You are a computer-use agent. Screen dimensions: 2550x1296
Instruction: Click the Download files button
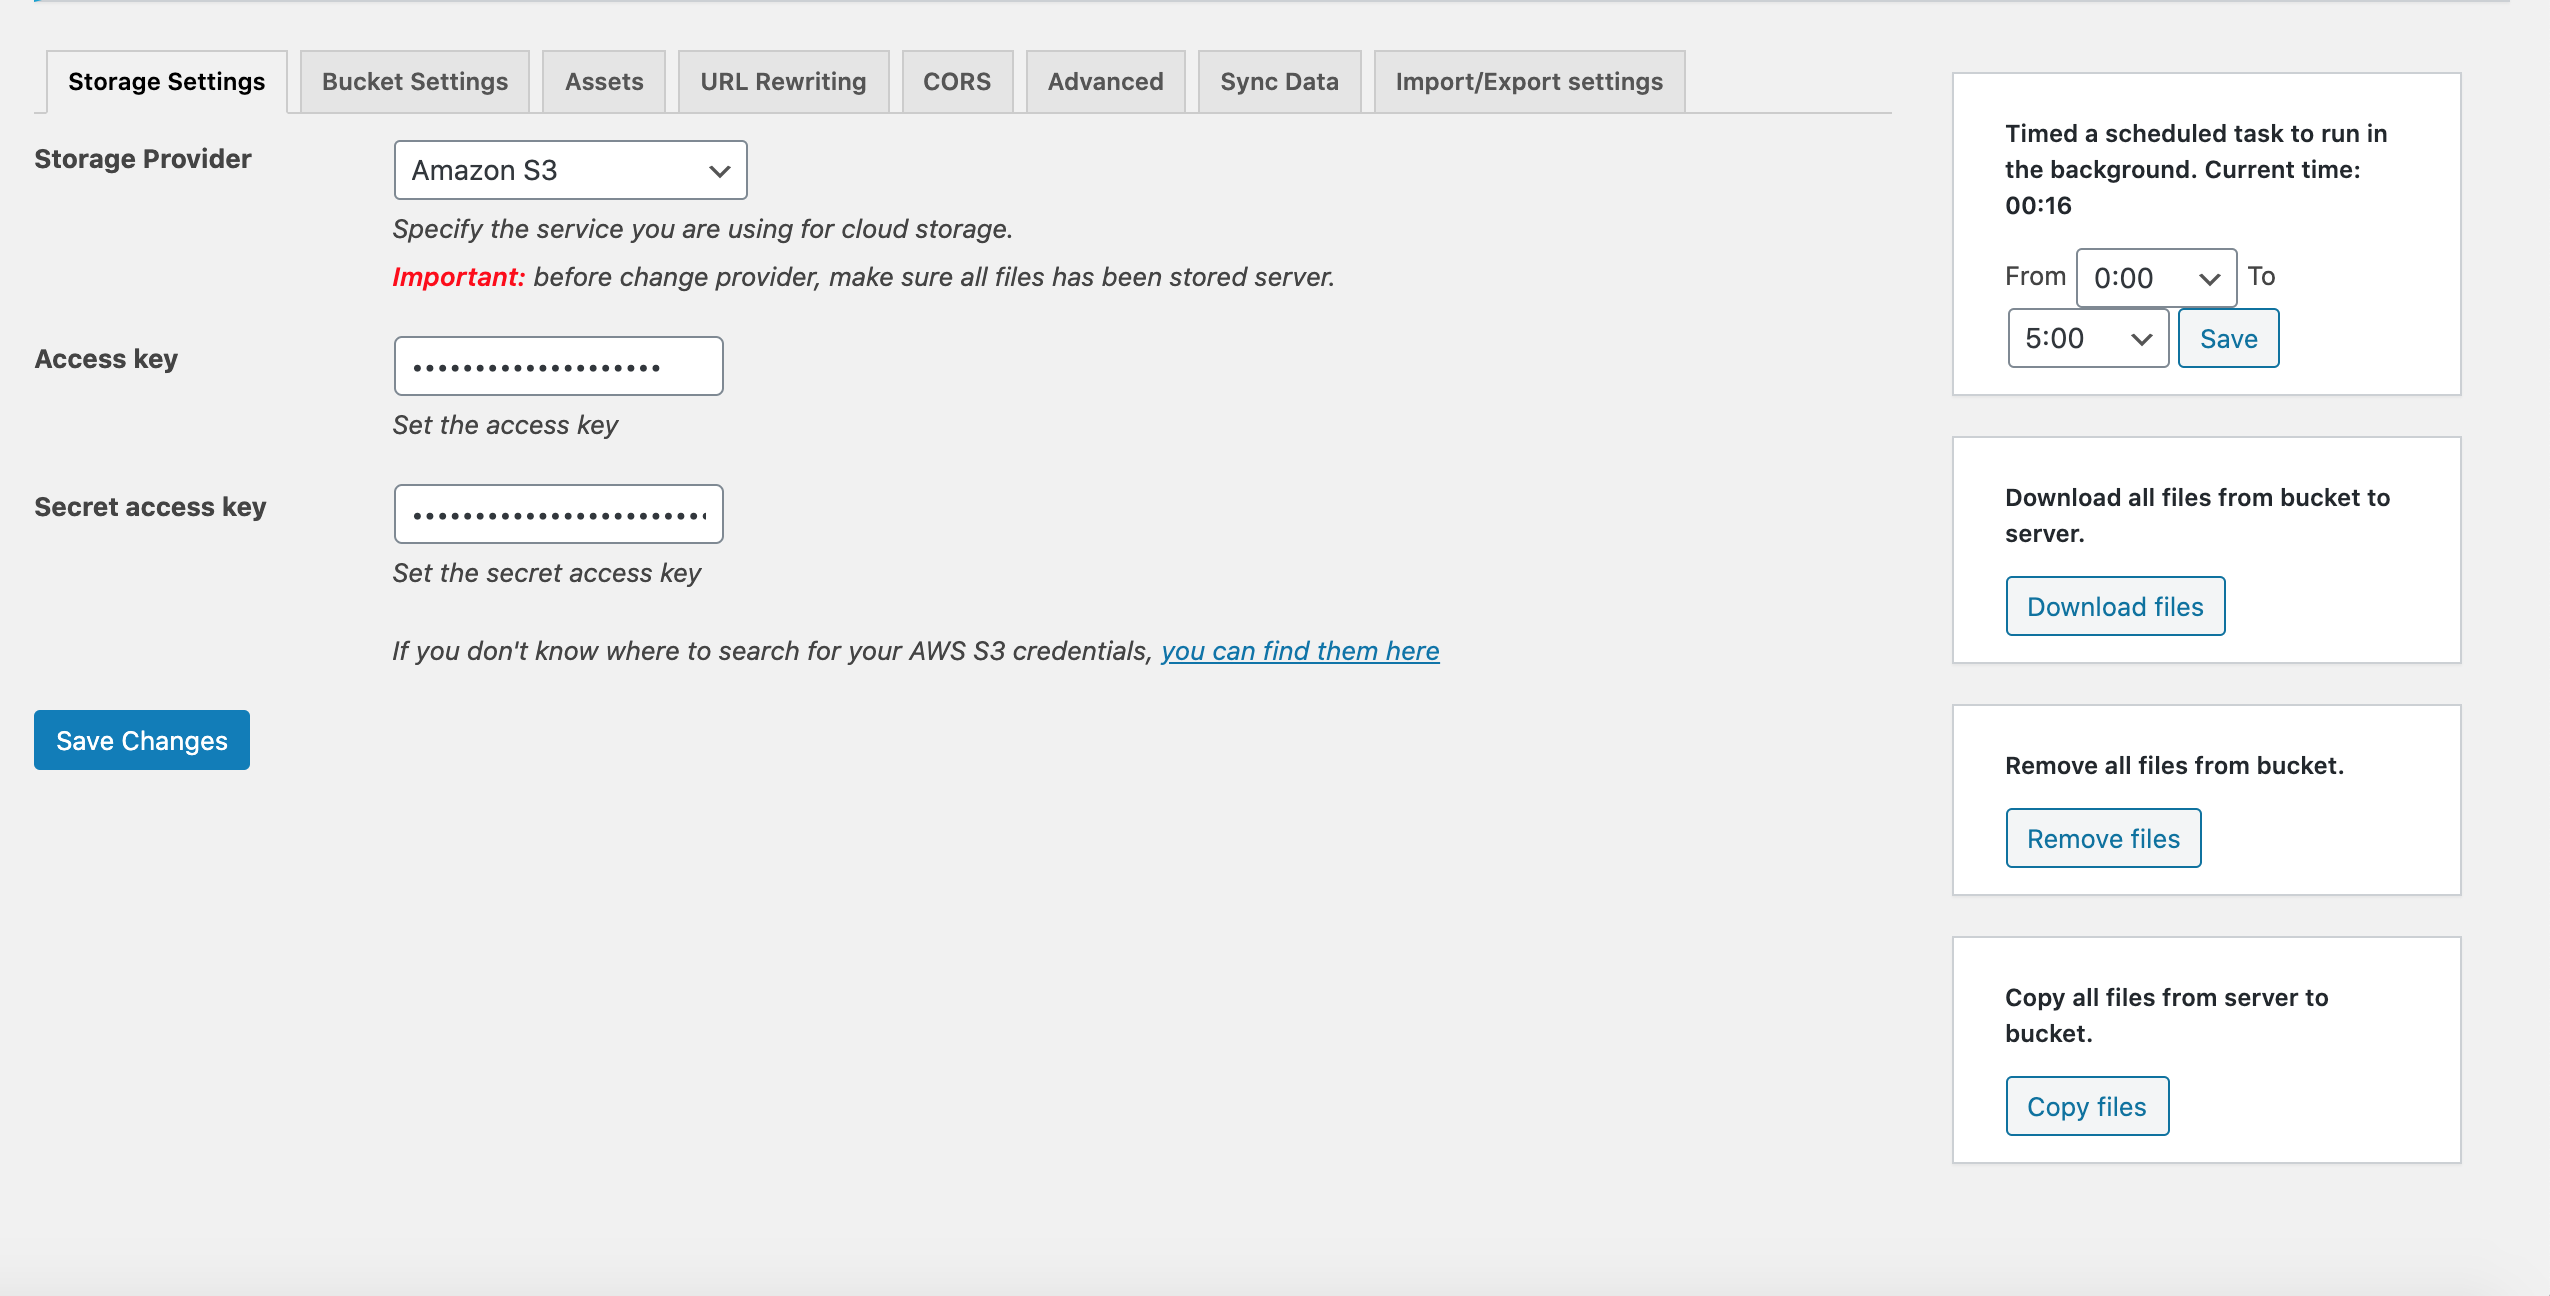point(2114,606)
